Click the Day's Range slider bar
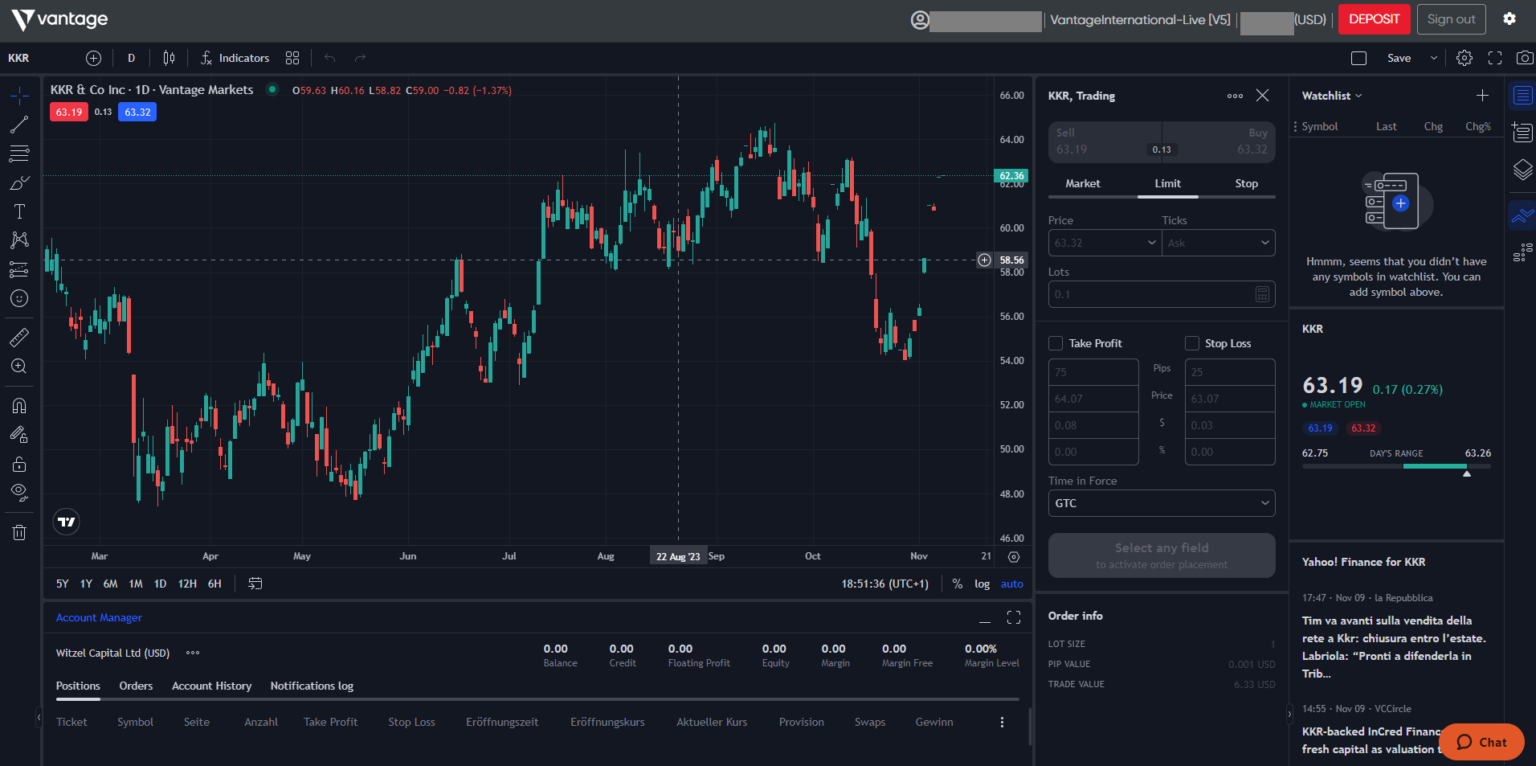This screenshot has height=766, width=1536. (1396, 466)
